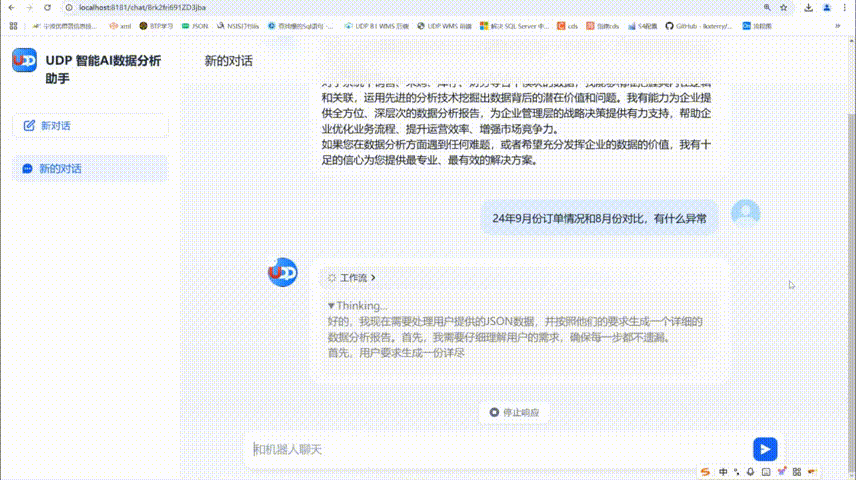The width and height of the screenshot is (856, 480).
Task: Toggle the IME 中 Chinese/English mode
Action: pyautogui.click(x=721, y=471)
